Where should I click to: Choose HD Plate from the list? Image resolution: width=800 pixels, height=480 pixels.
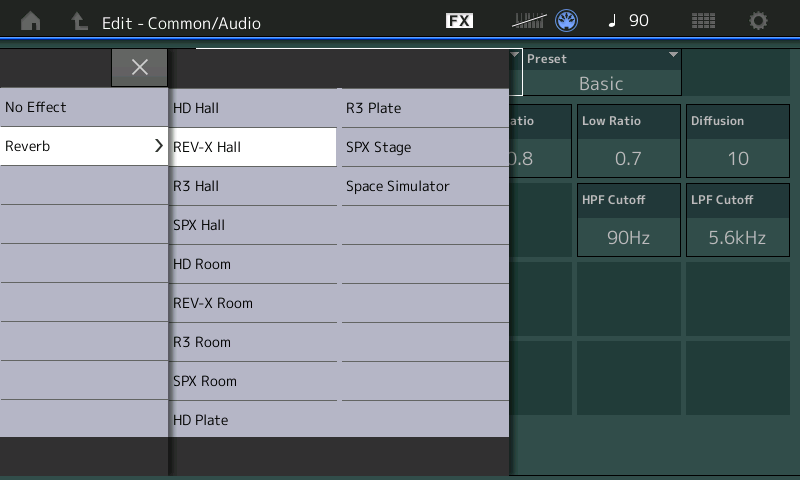[x=253, y=420]
